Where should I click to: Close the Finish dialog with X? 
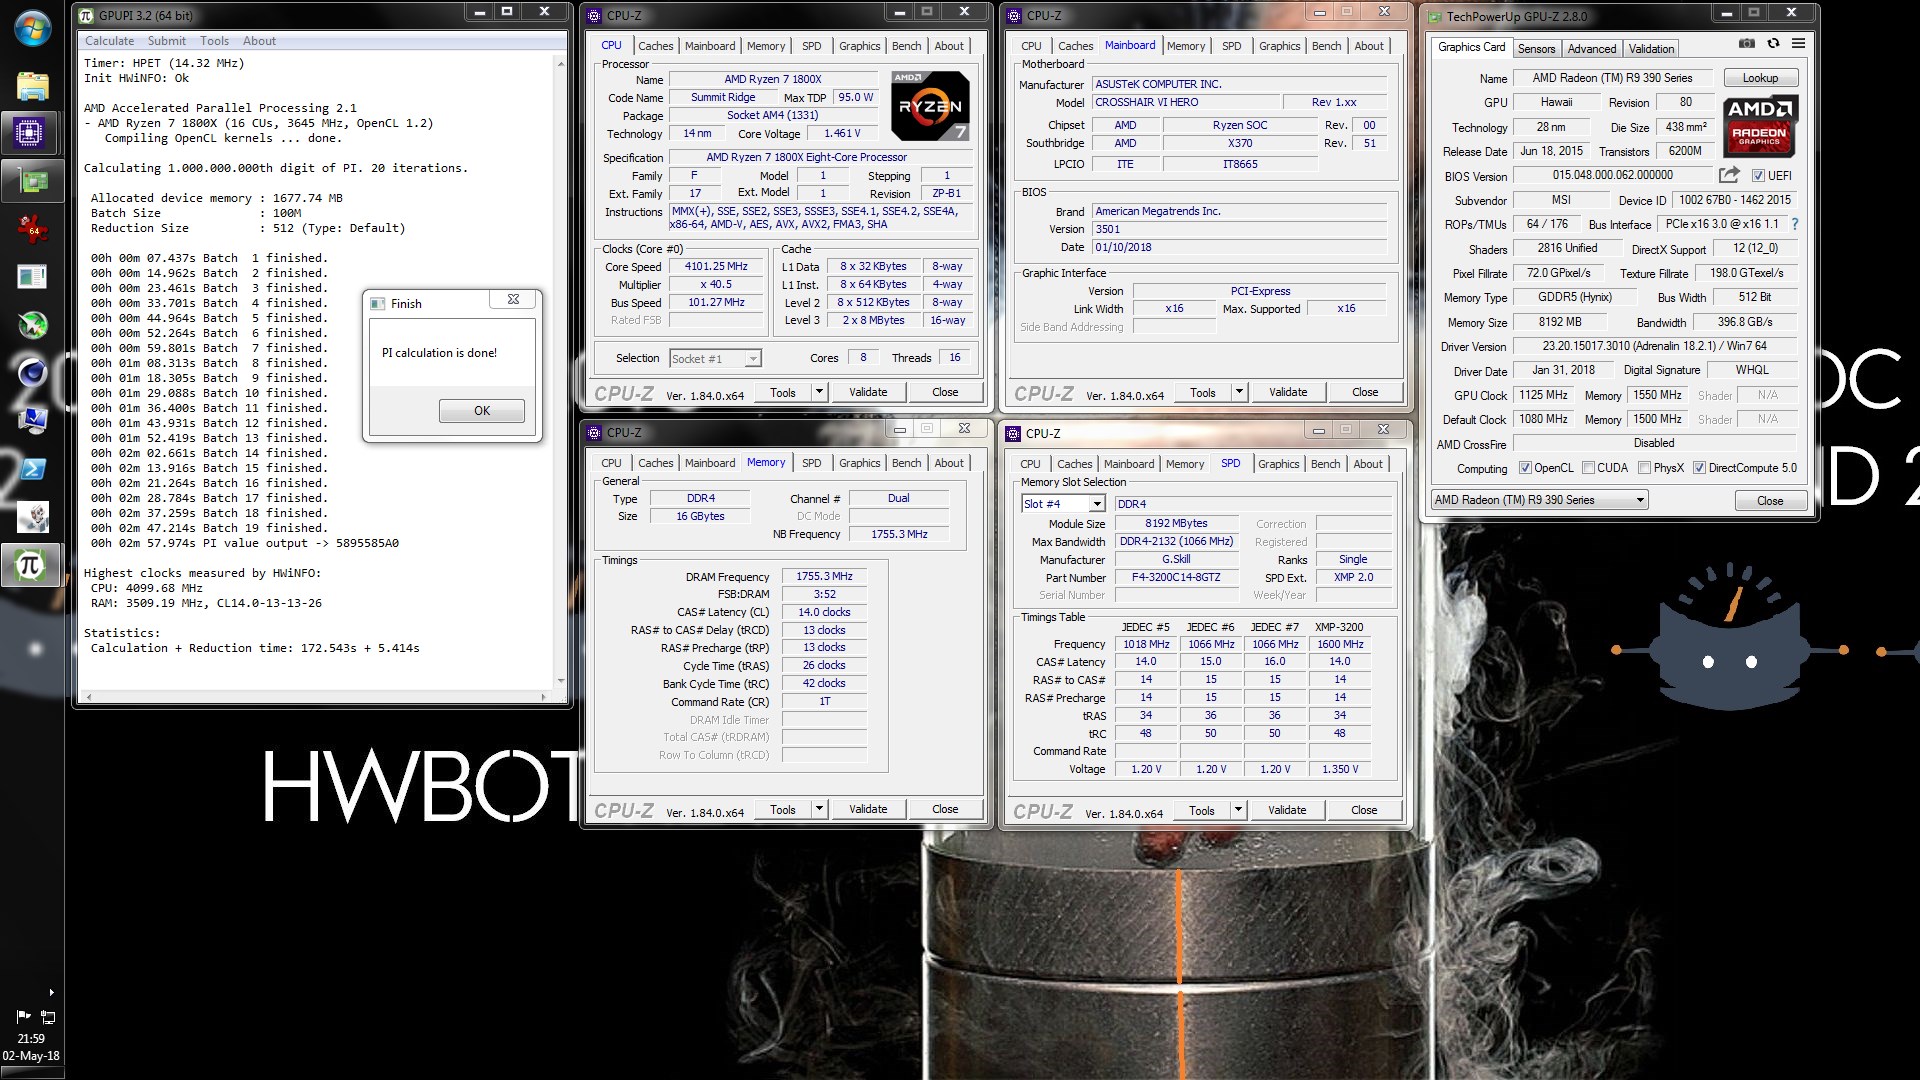coord(513,299)
